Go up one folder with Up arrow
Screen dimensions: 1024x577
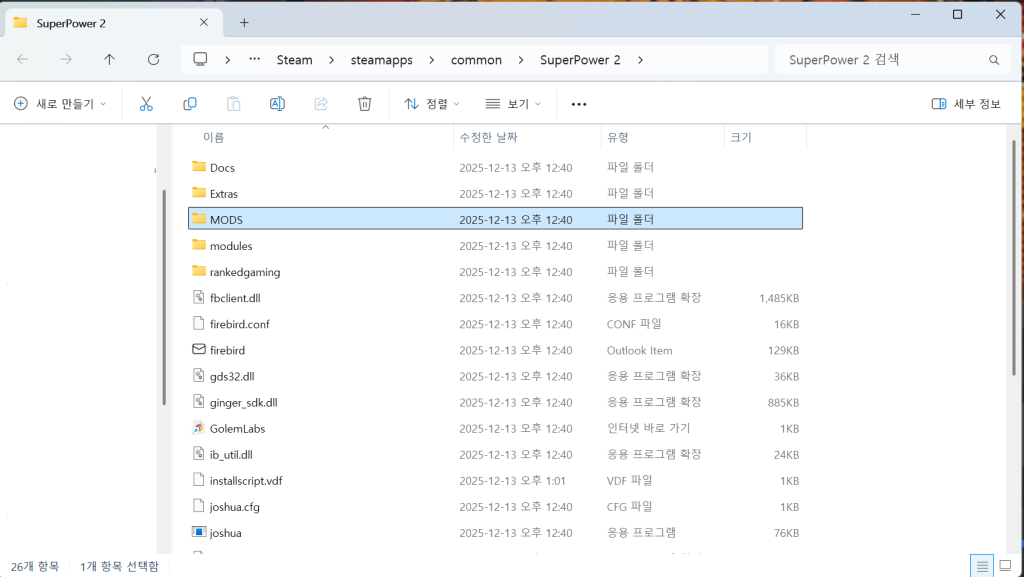(x=109, y=60)
